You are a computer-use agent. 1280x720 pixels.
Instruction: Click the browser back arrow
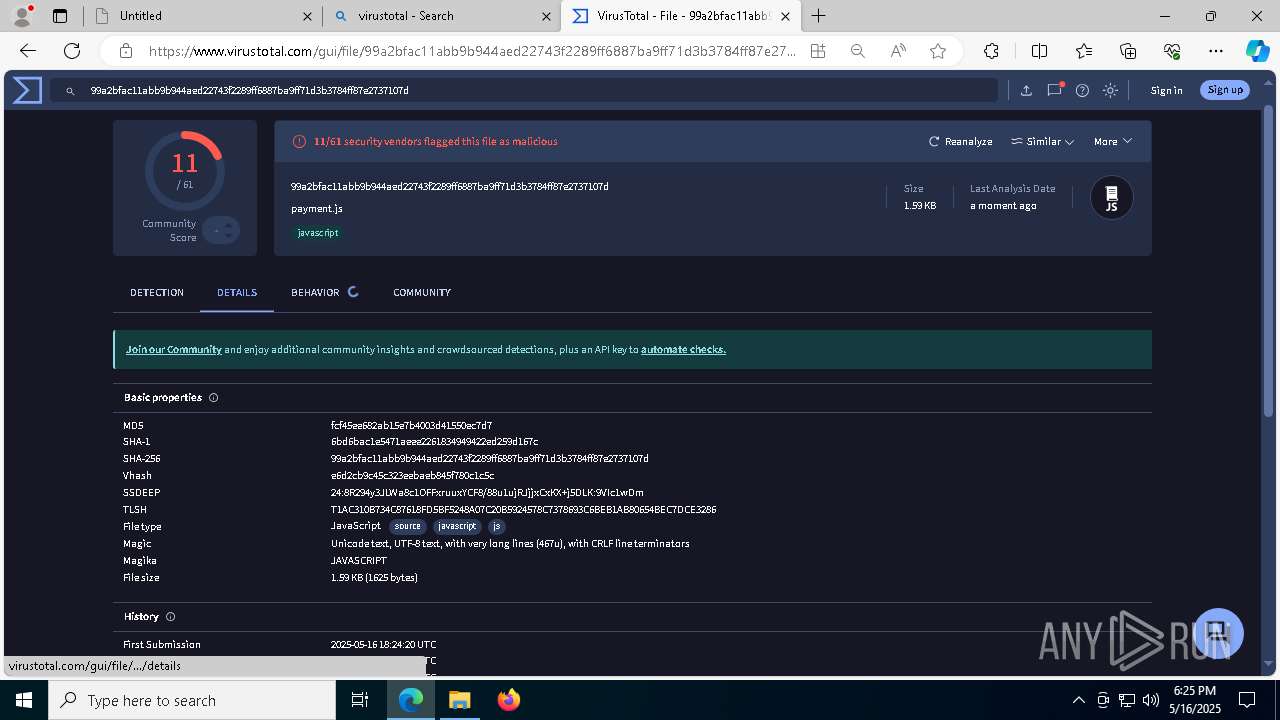[28, 51]
